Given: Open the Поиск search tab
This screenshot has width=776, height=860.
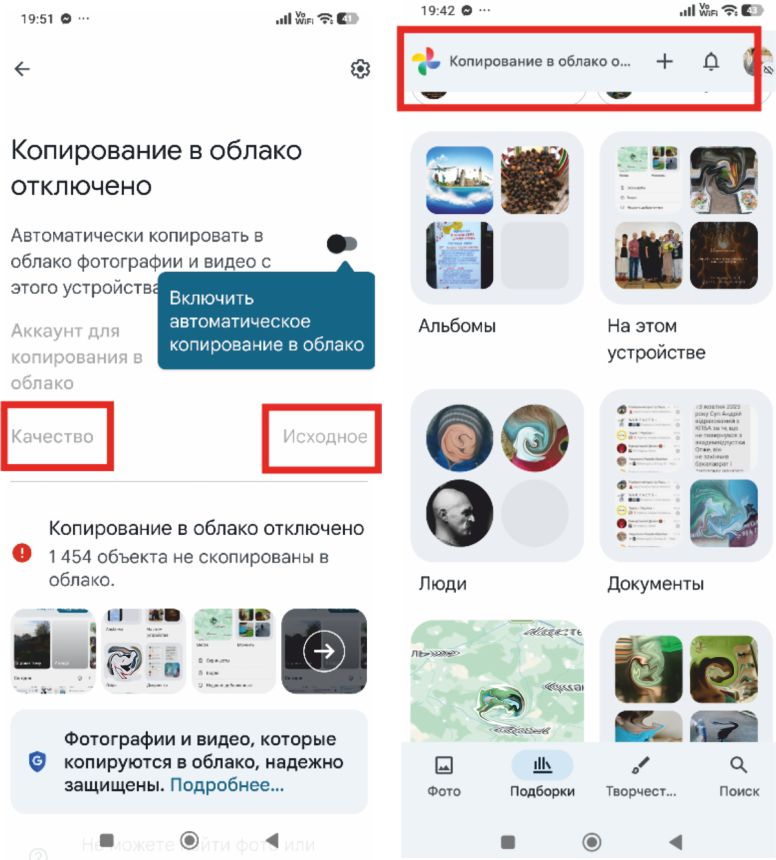Looking at the screenshot, I should tap(739, 776).
